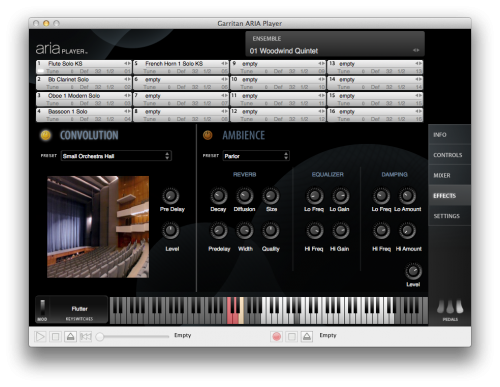Click the Equalizer Lo Gain knob

click(x=341, y=196)
